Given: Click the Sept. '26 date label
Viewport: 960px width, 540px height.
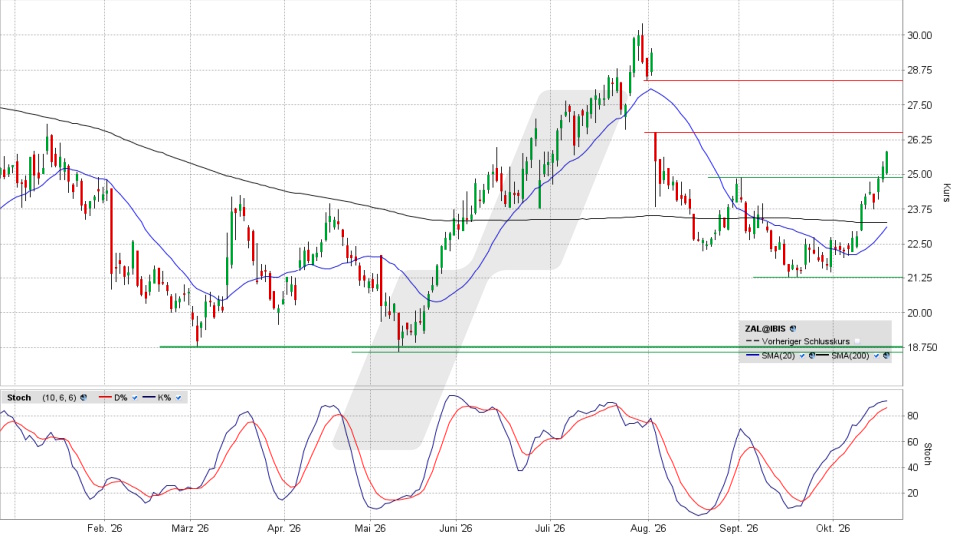Looking at the screenshot, I should pyautogui.click(x=739, y=528).
